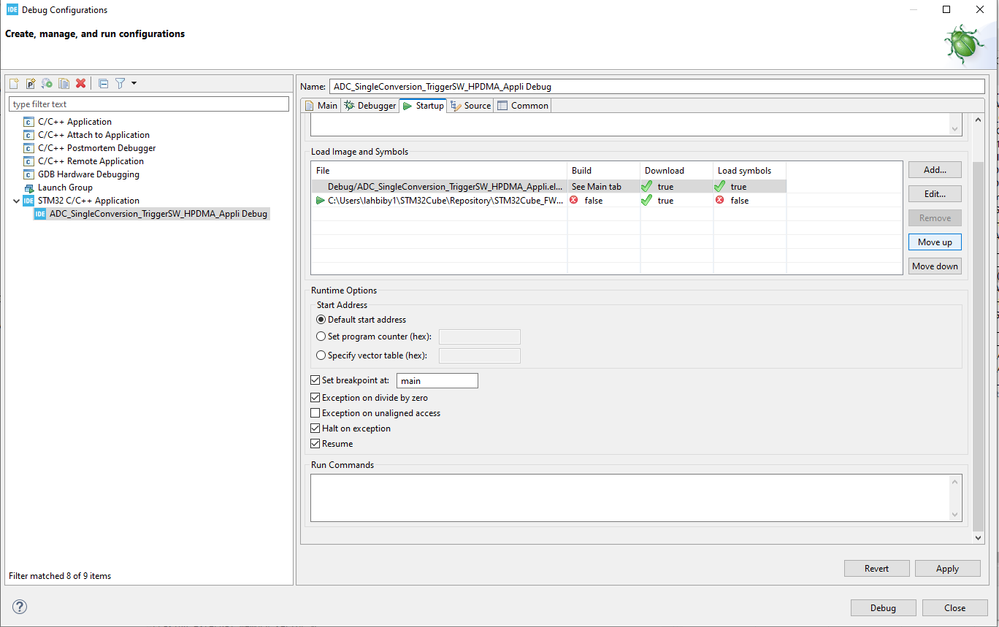Select Specify vector table (hex) radio
Viewport: 999px width, 627px height.
[x=321, y=356]
